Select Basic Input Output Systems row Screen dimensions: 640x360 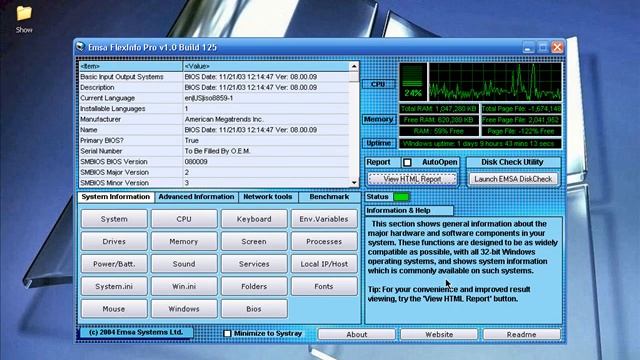point(214,77)
